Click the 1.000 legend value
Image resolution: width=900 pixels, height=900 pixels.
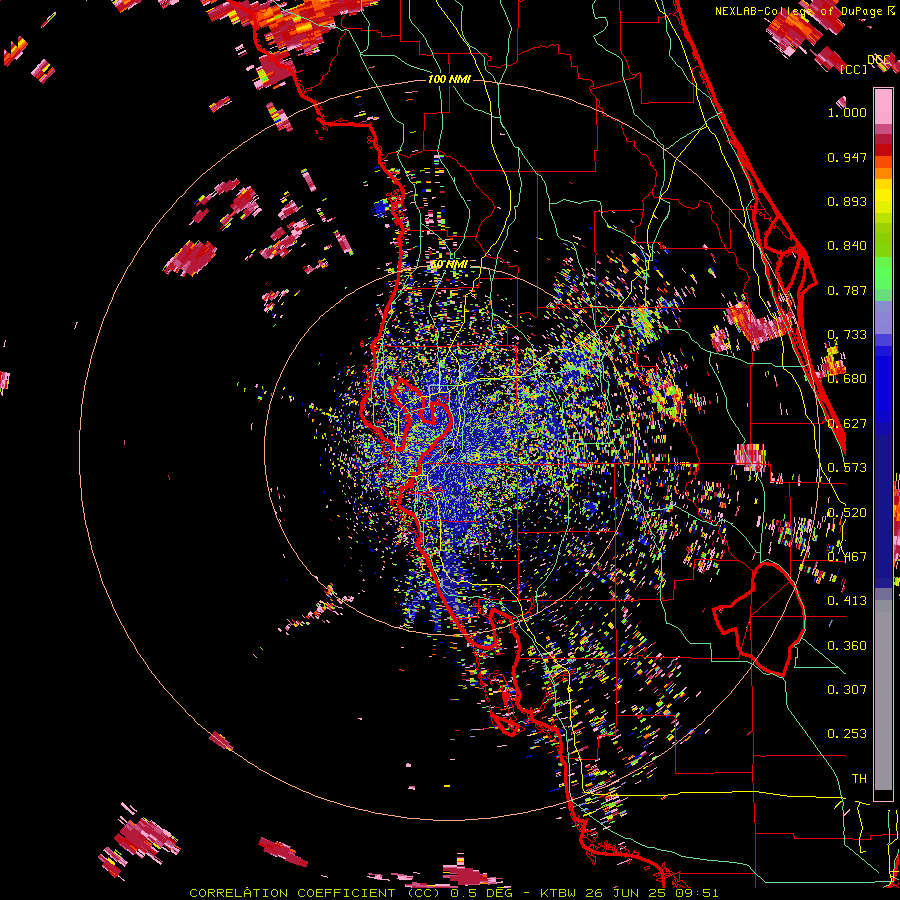pos(847,112)
